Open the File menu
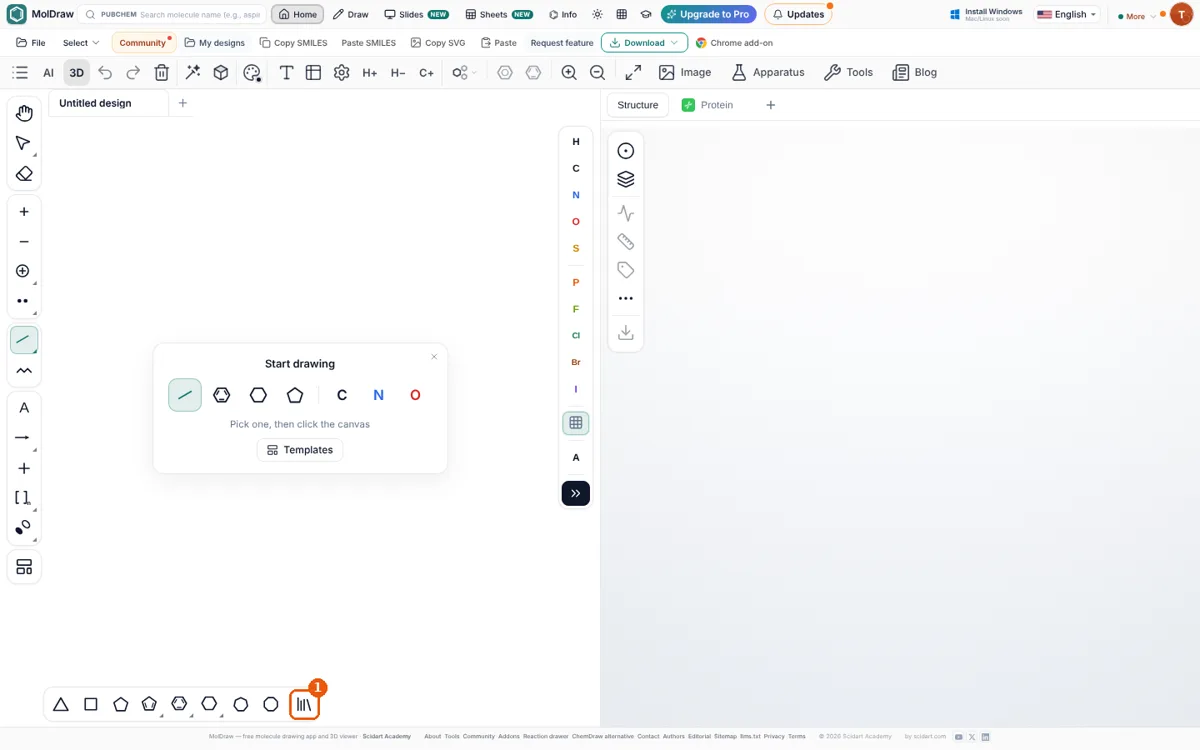Image resolution: width=1200 pixels, height=750 pixels. click(31, 43)
